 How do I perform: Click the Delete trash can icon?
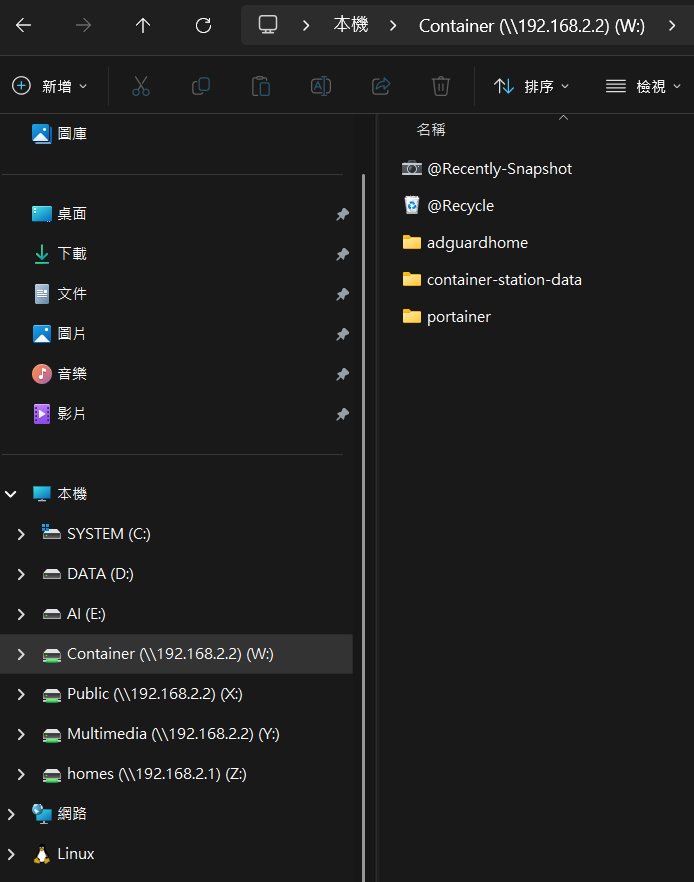pos(440,86)
